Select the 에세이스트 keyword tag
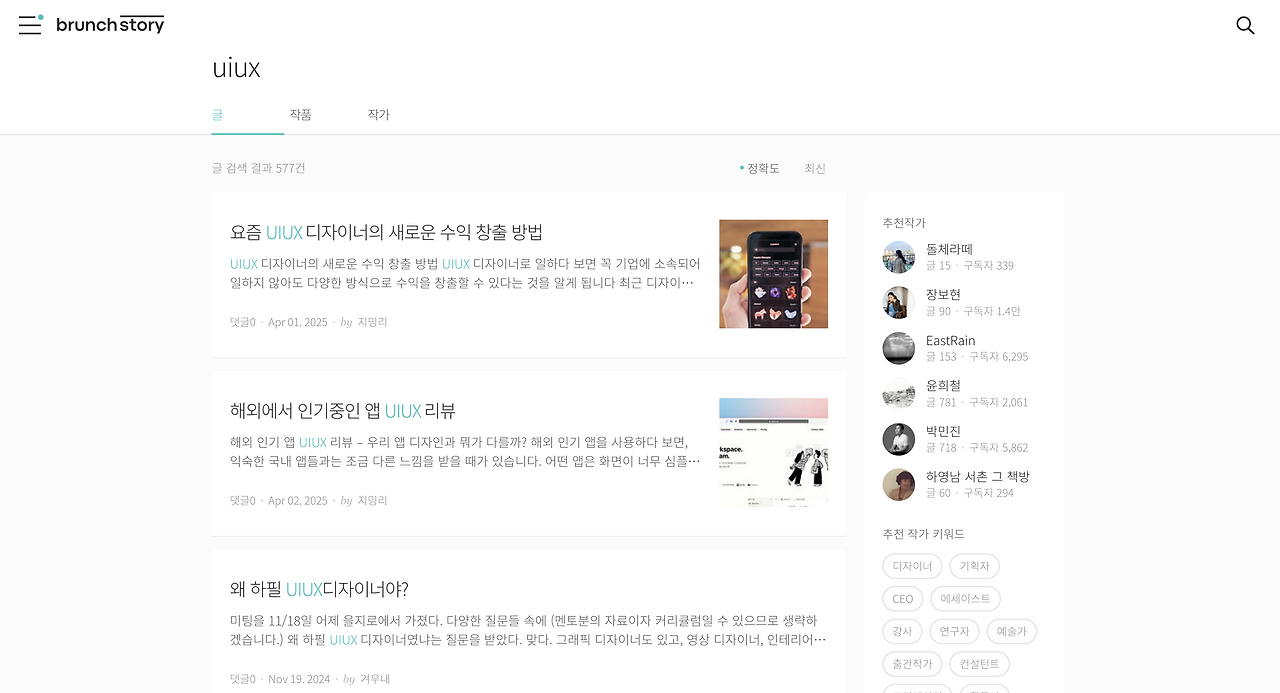The height and width of the screenshot is (693, 1280). click(964, 598)
